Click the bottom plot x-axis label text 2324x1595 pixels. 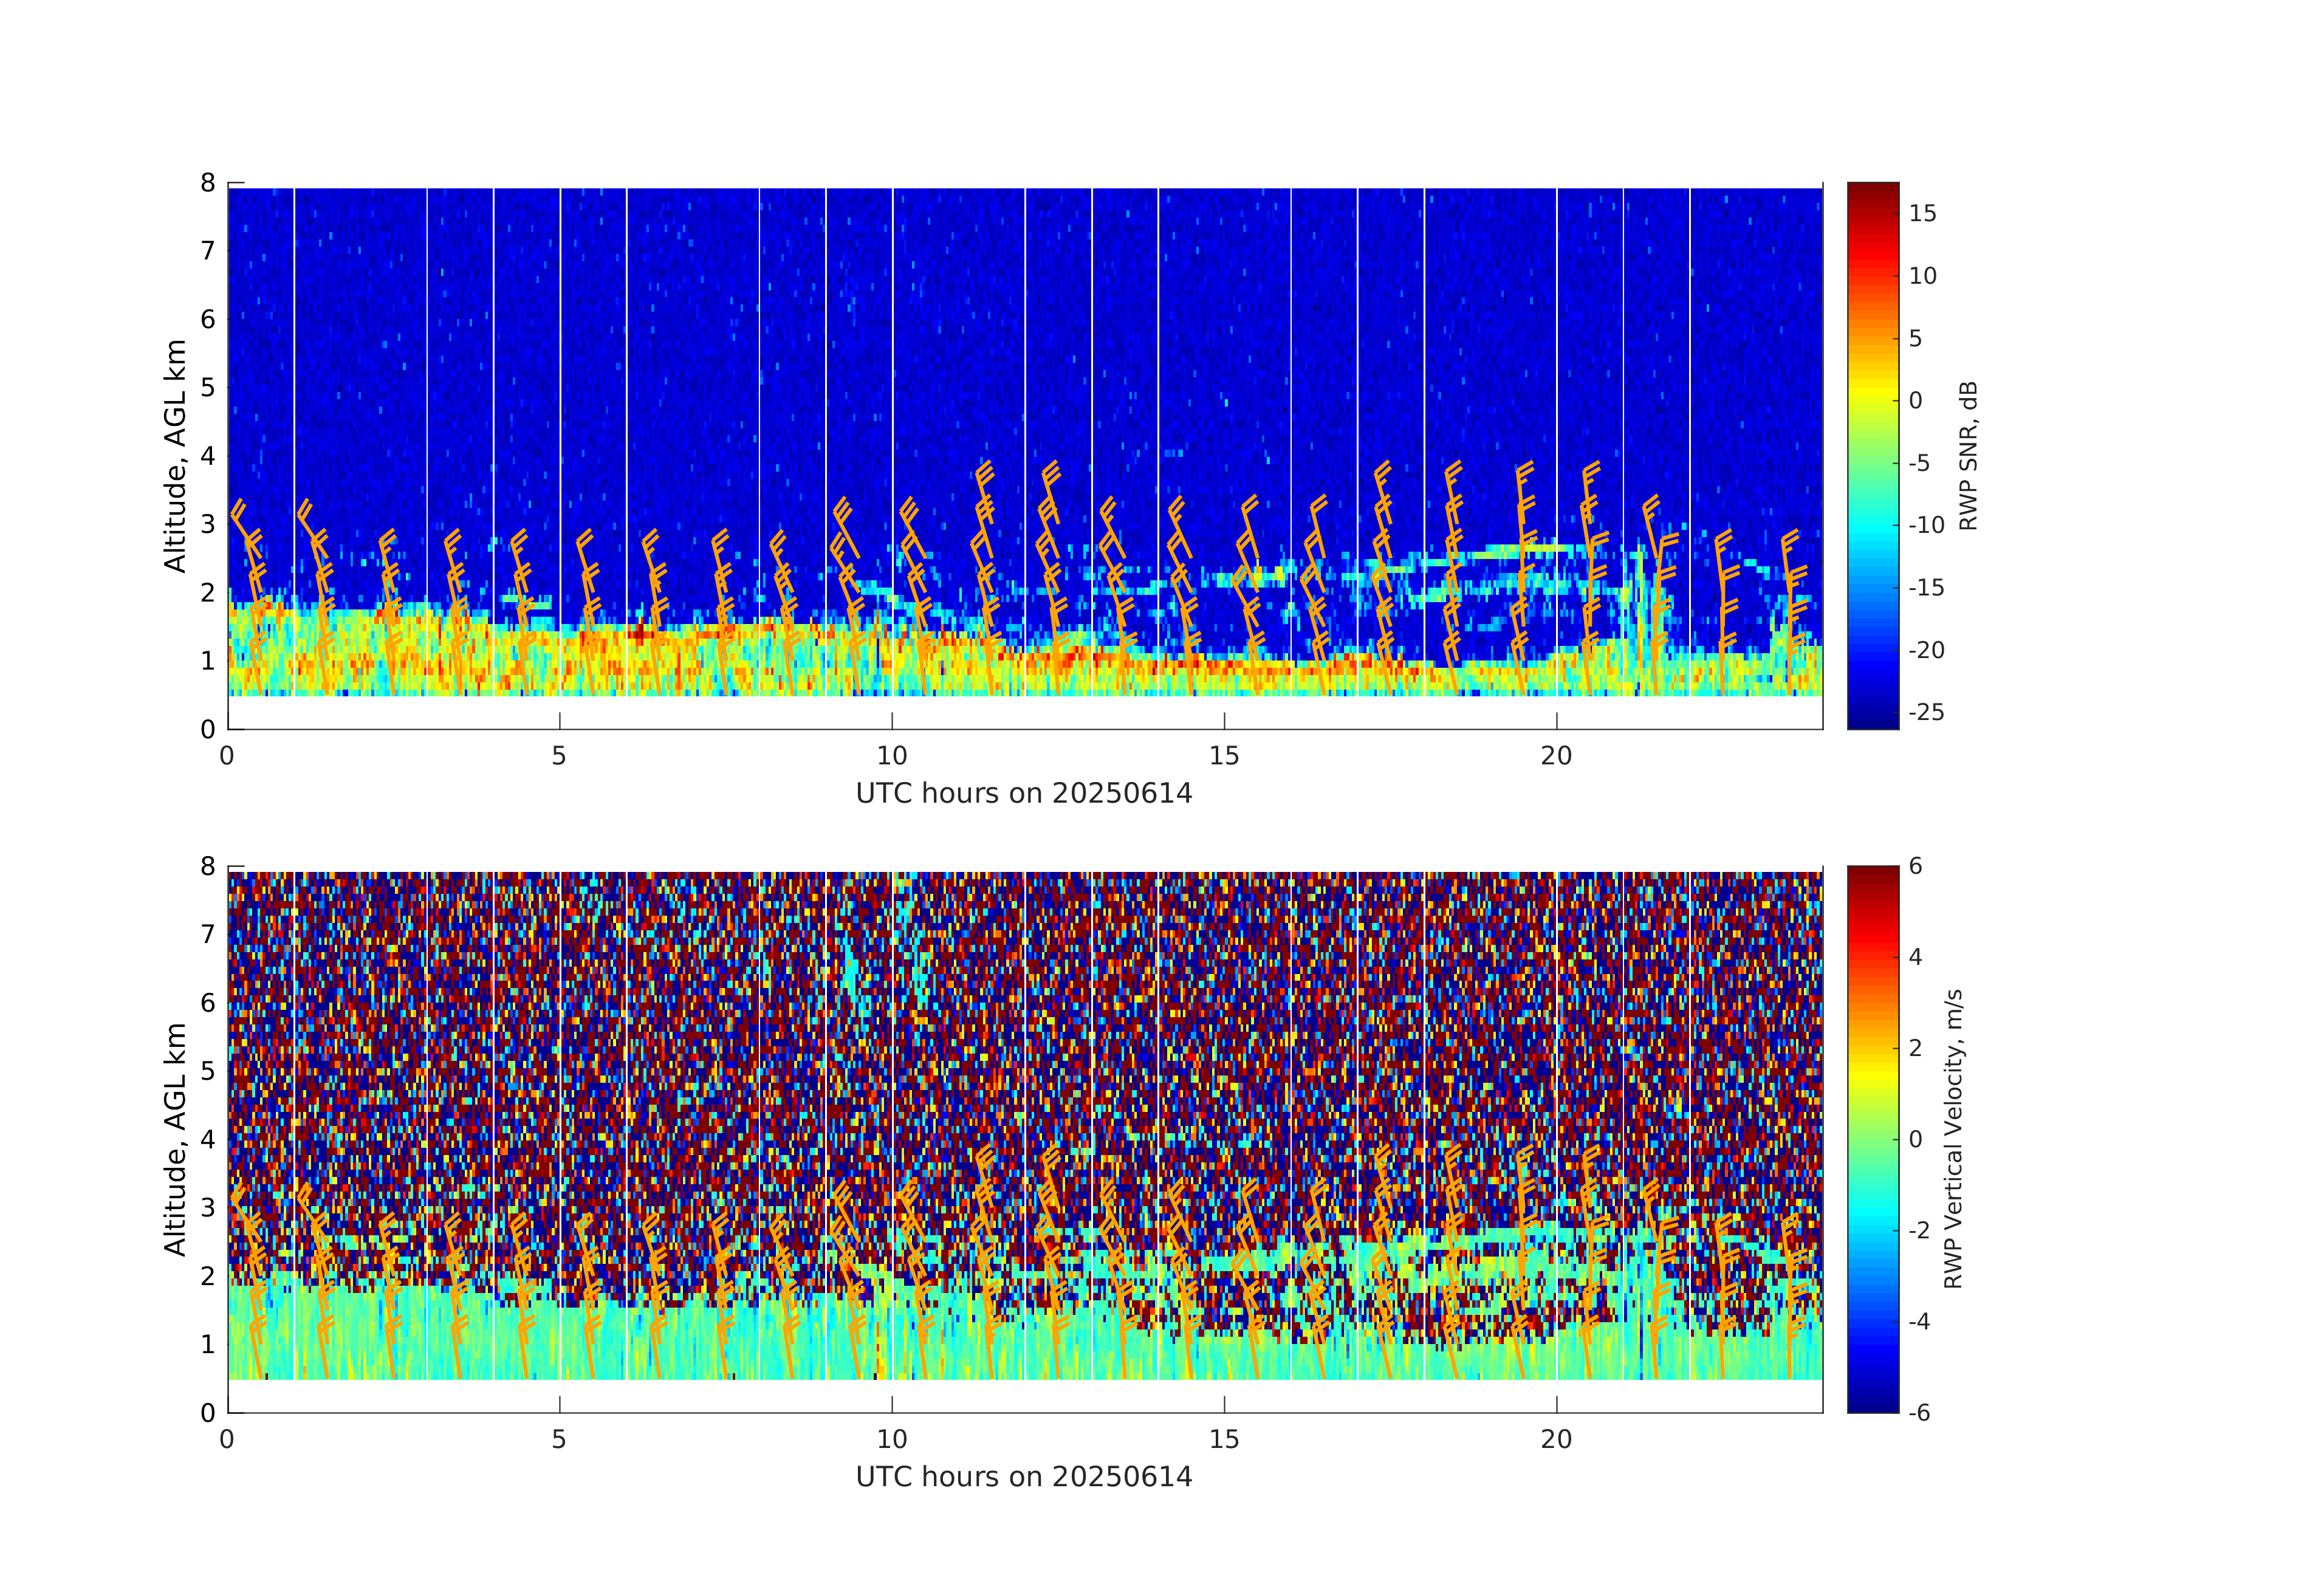(1024, 1477)
